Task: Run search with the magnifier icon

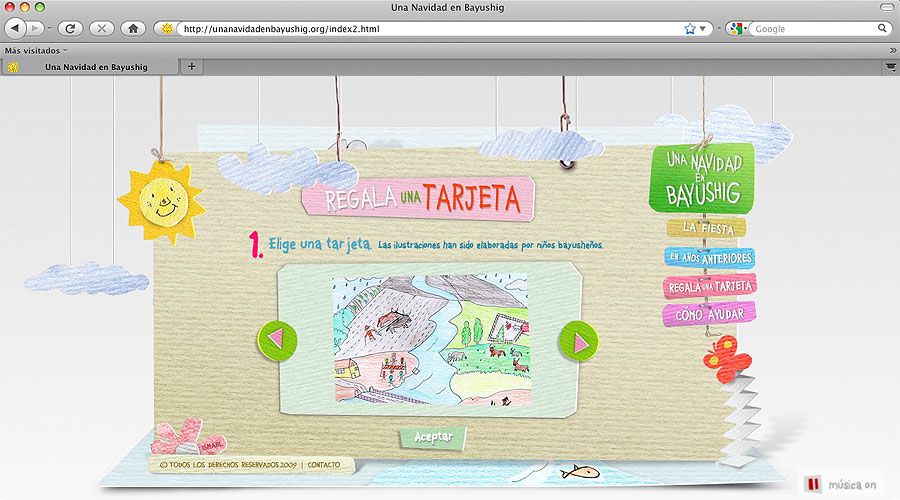Action: click(x=882, y=28)
